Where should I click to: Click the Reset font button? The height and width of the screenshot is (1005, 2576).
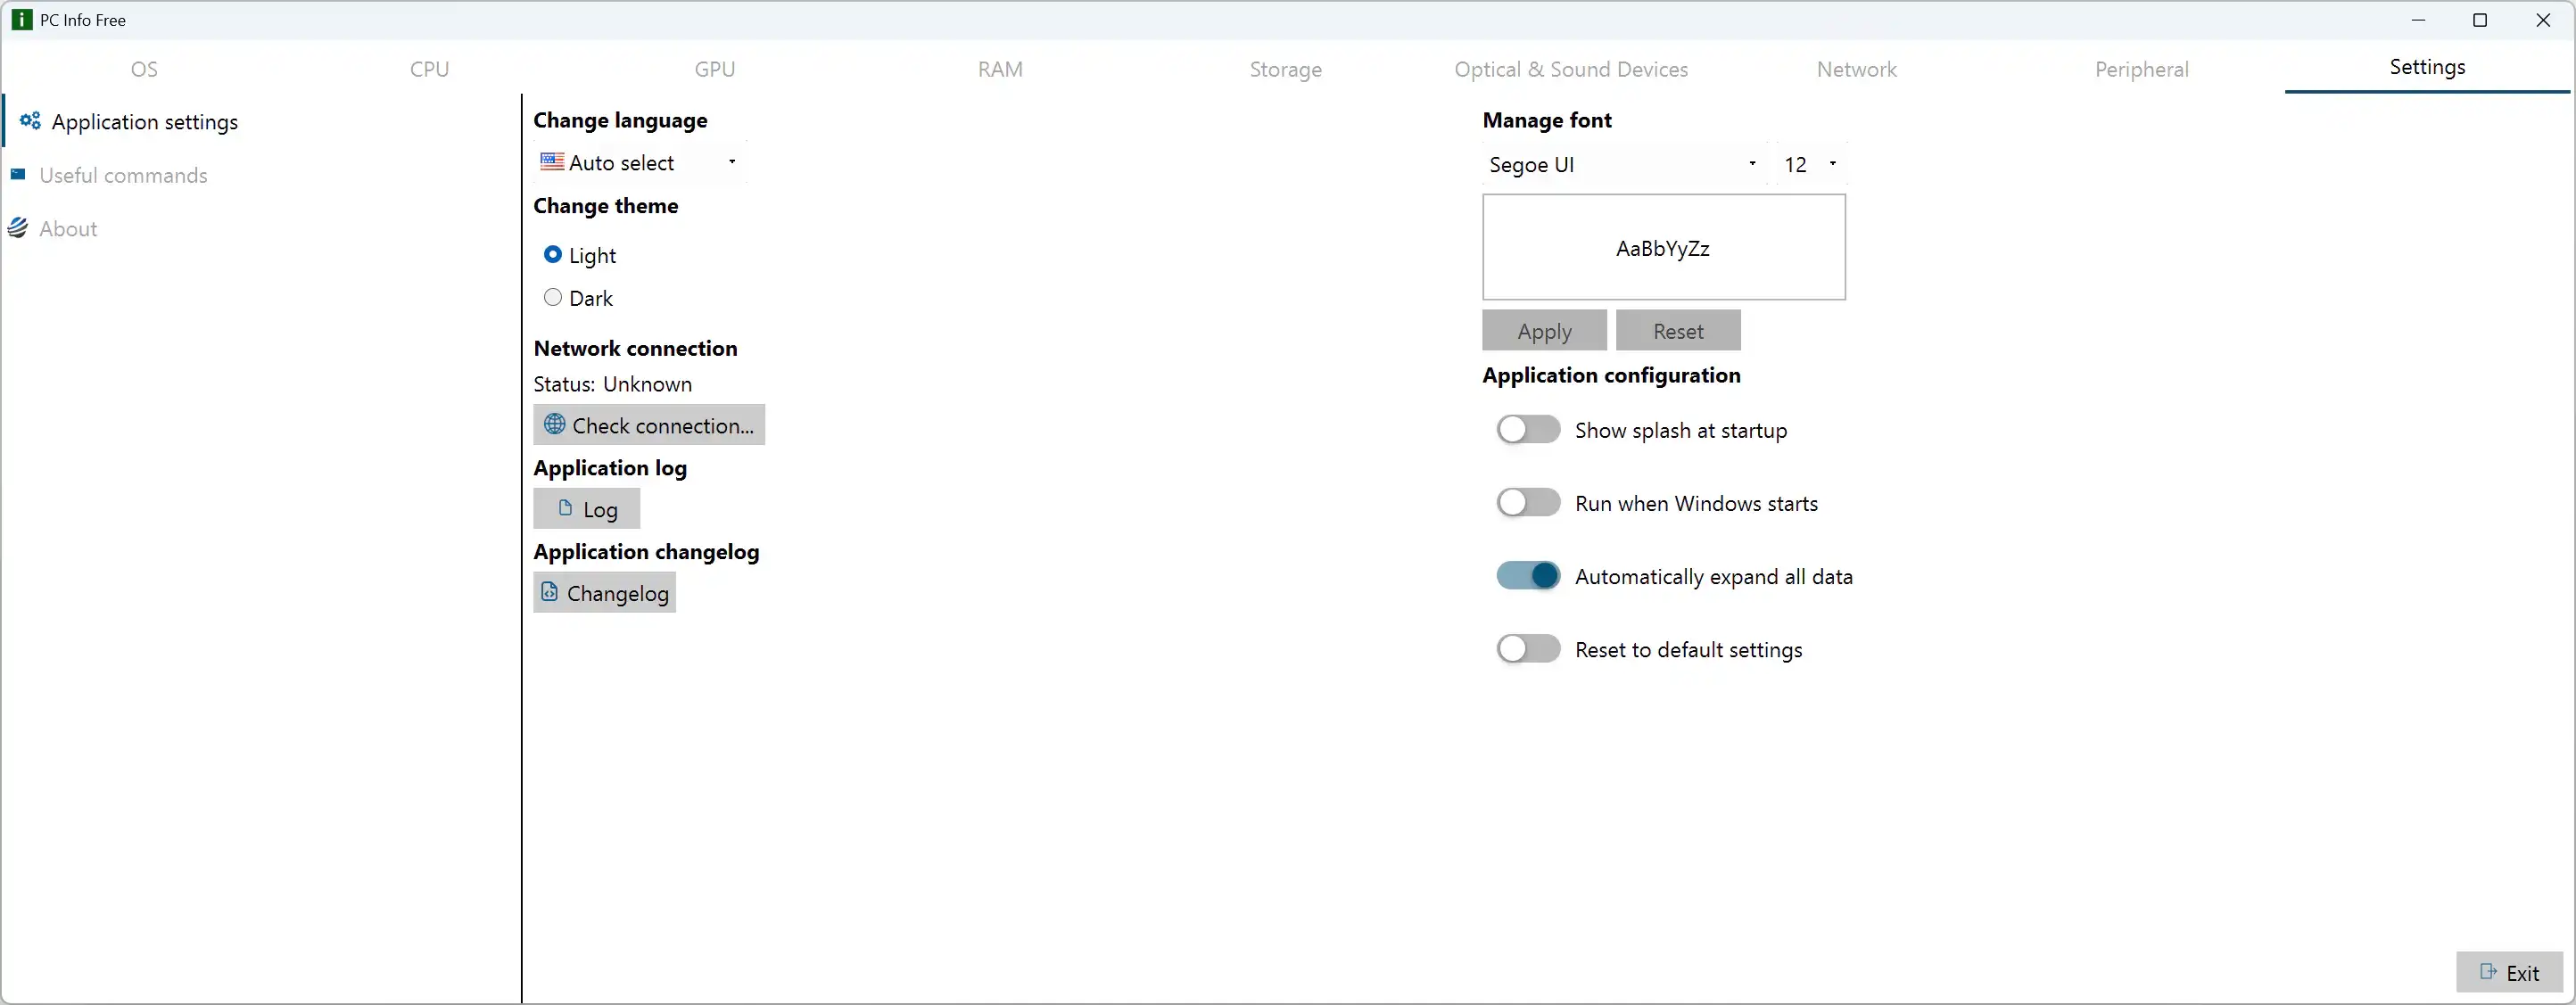(1677, 331)
